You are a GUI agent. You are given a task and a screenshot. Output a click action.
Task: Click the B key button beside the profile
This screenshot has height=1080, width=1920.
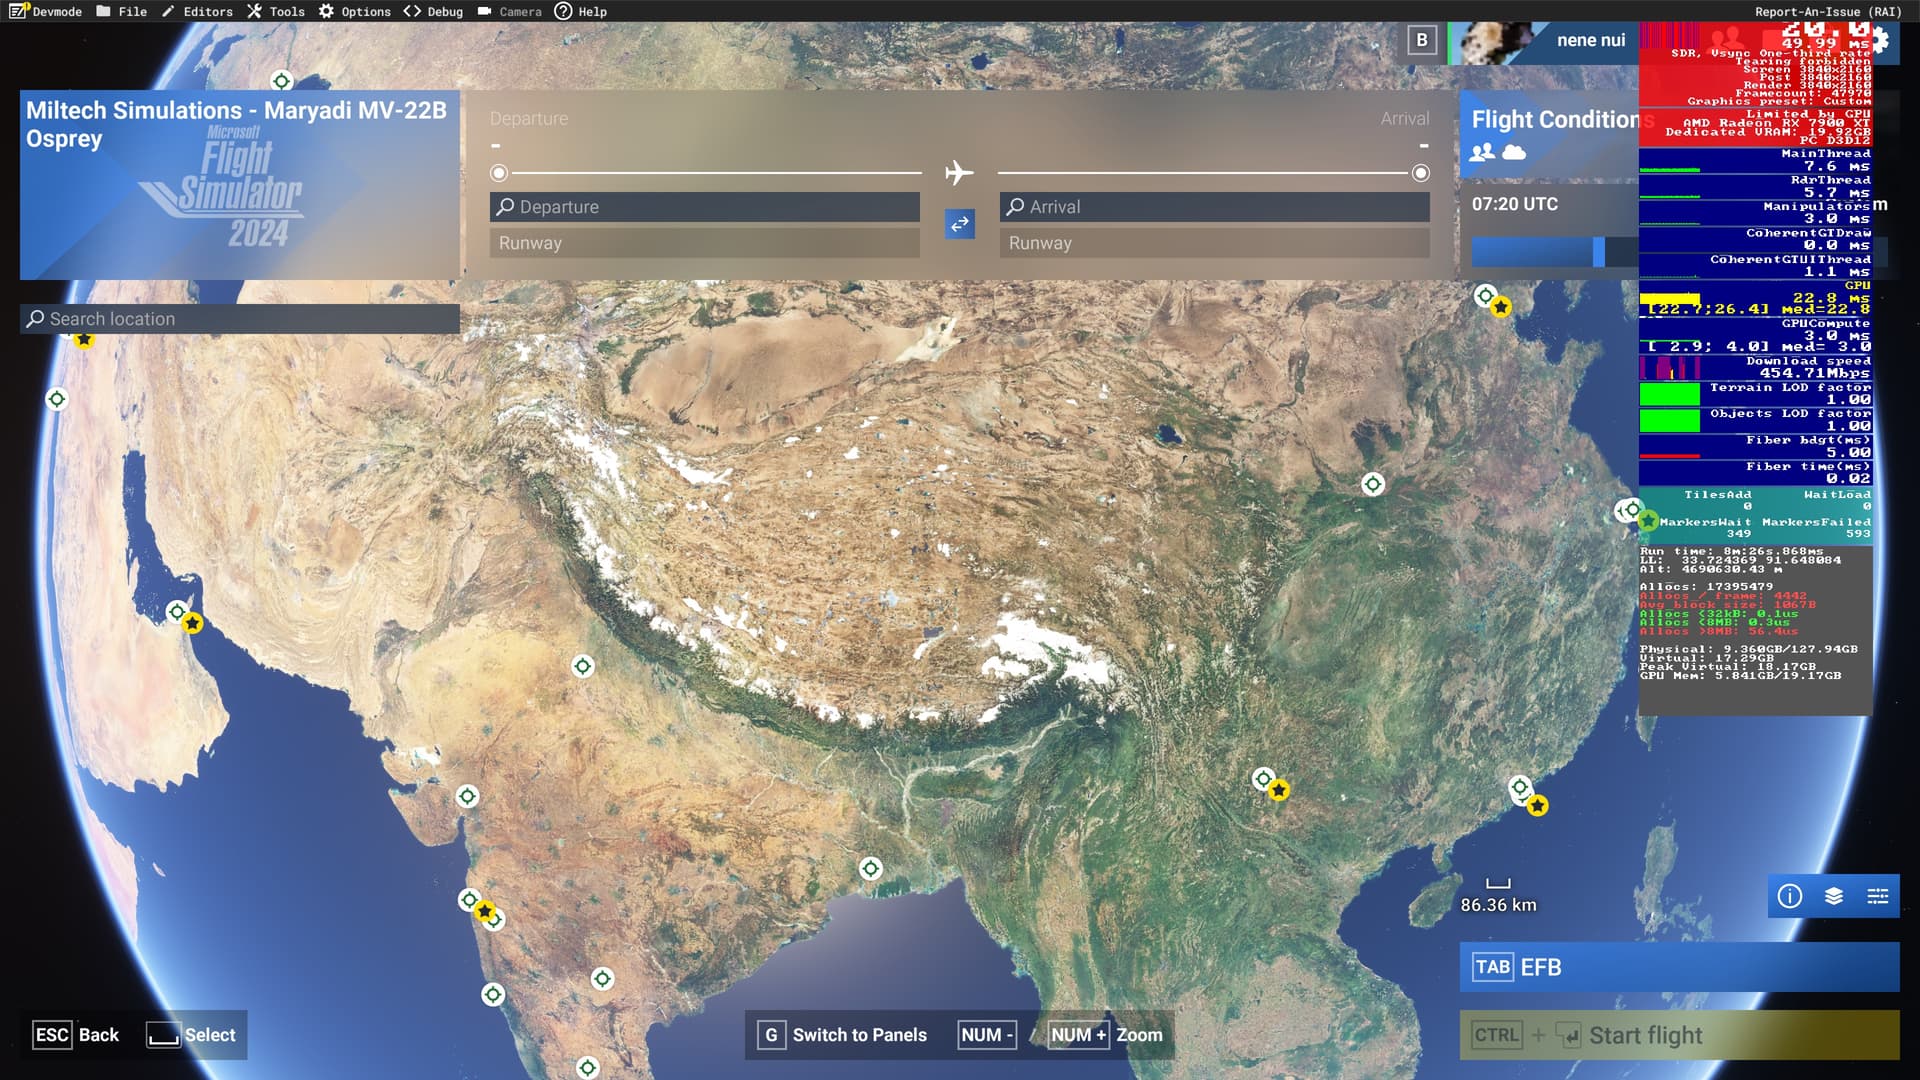tap(1422, 40)
